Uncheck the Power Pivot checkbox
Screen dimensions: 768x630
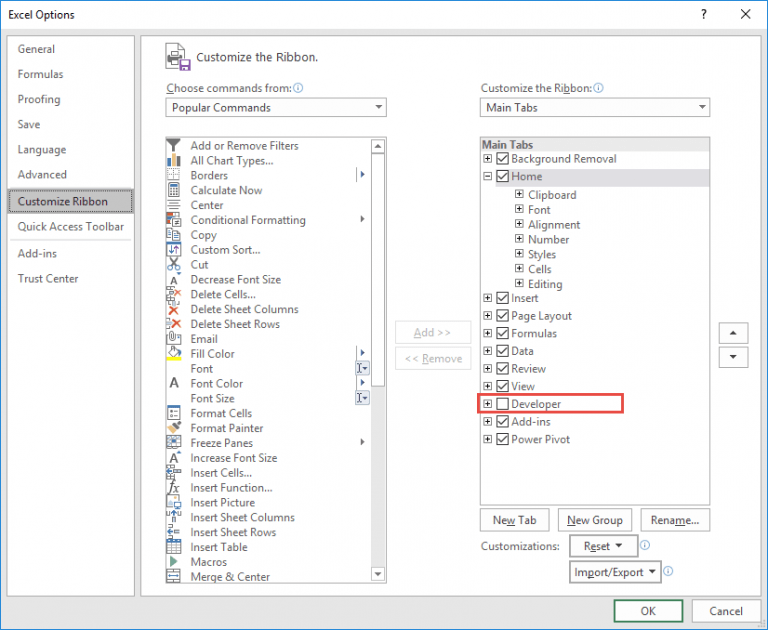pyautogui.click(x=502, y=439)
